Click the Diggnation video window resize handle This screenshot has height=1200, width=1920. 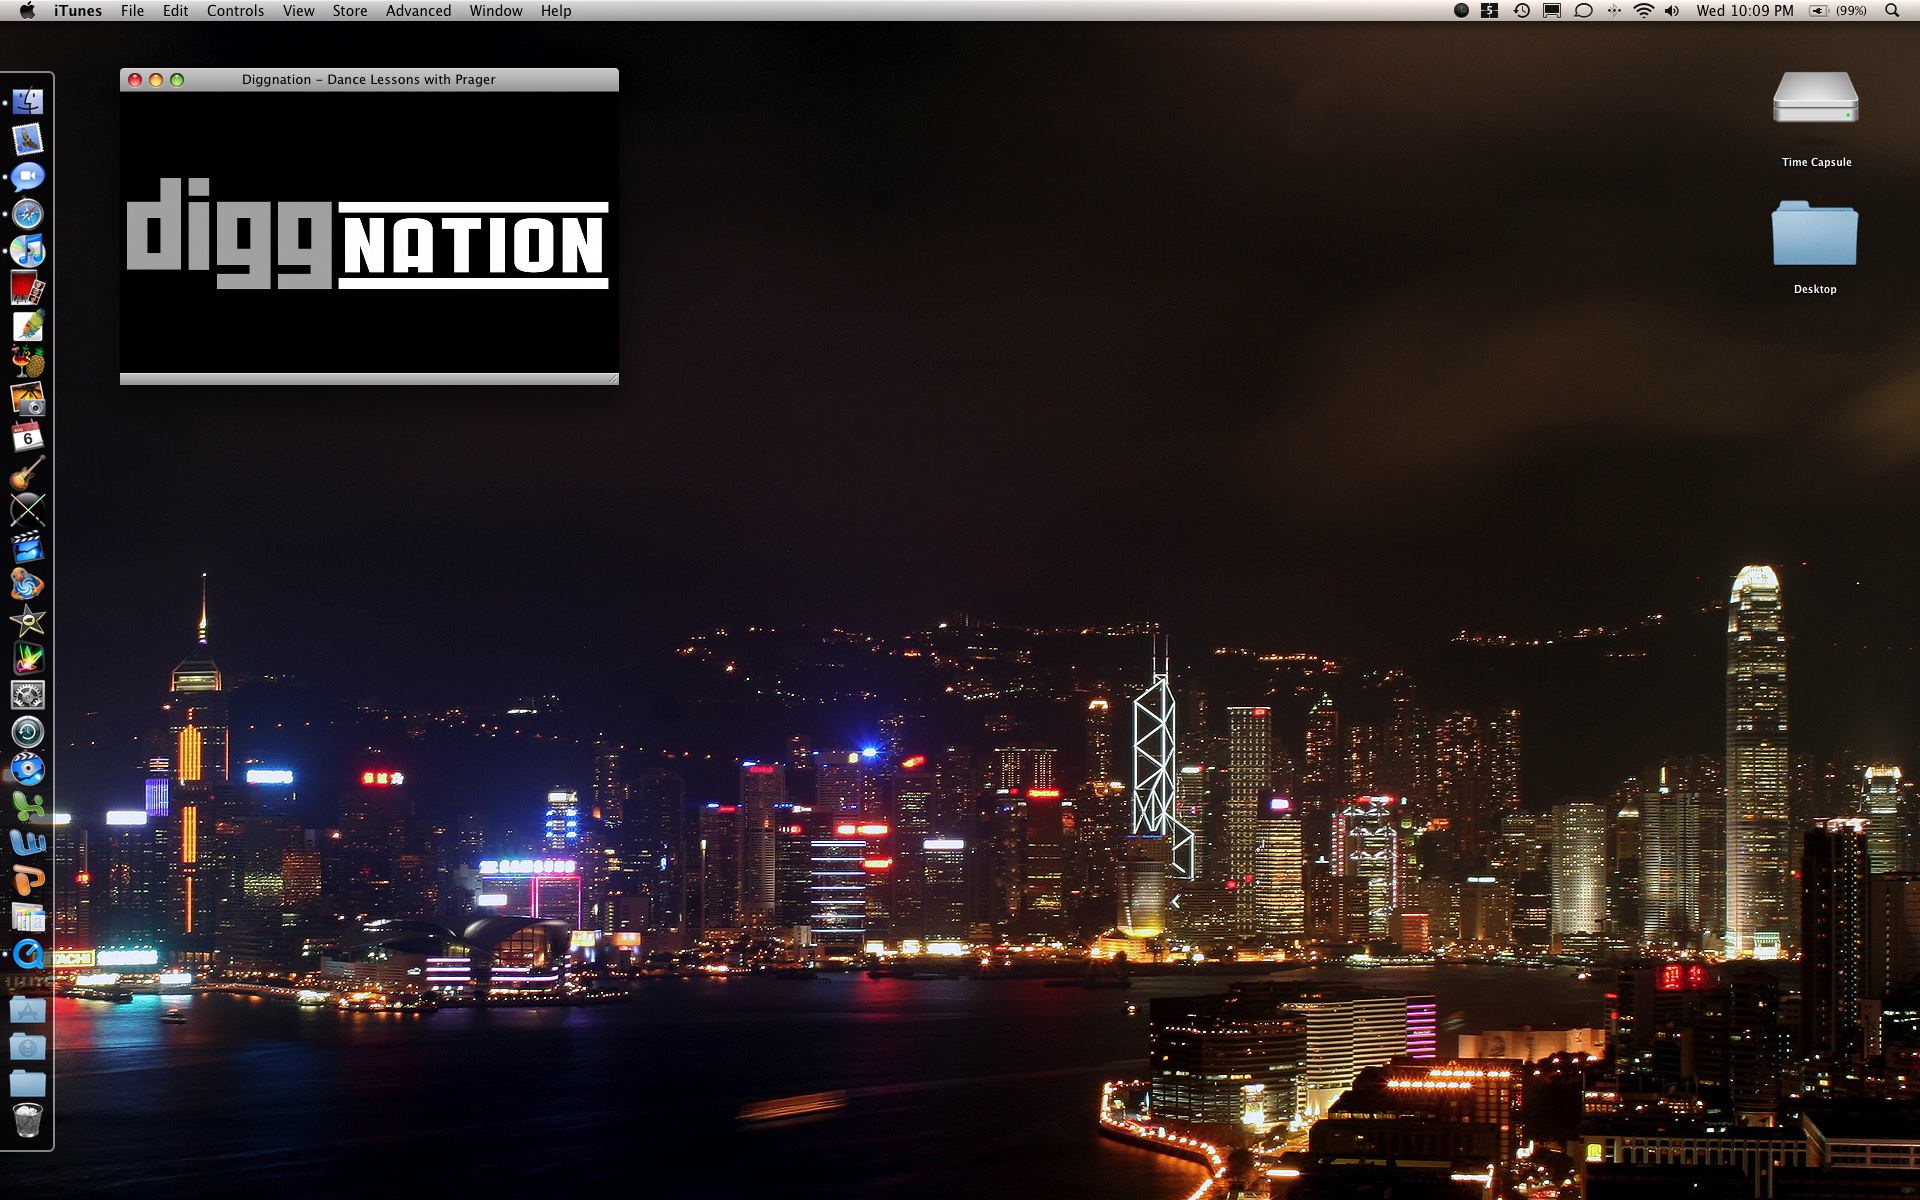(612, 379)
